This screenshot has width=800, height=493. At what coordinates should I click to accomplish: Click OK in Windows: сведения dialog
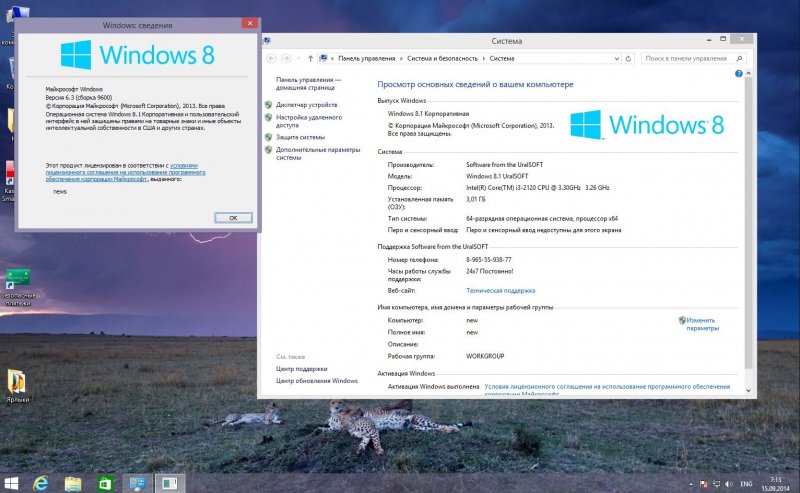[x=233, y=218]
